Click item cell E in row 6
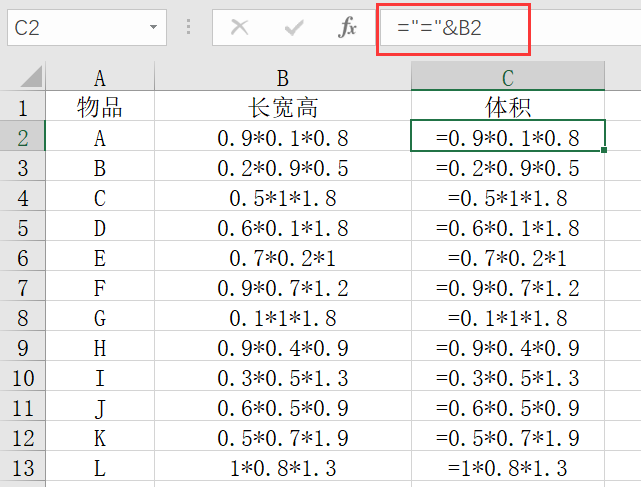Screen dimensions: 641x487 click(x=100, y=256)
